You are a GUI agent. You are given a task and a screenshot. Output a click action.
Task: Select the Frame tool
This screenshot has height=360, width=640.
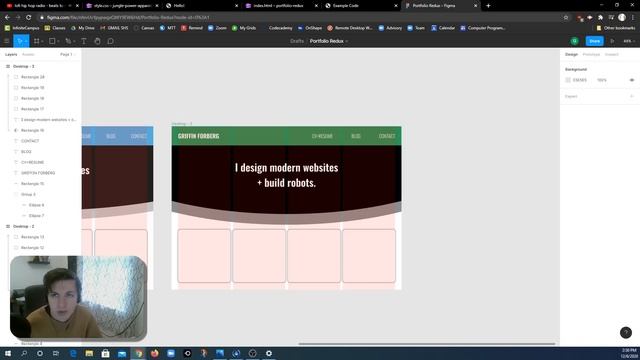(x=36, y=41)
